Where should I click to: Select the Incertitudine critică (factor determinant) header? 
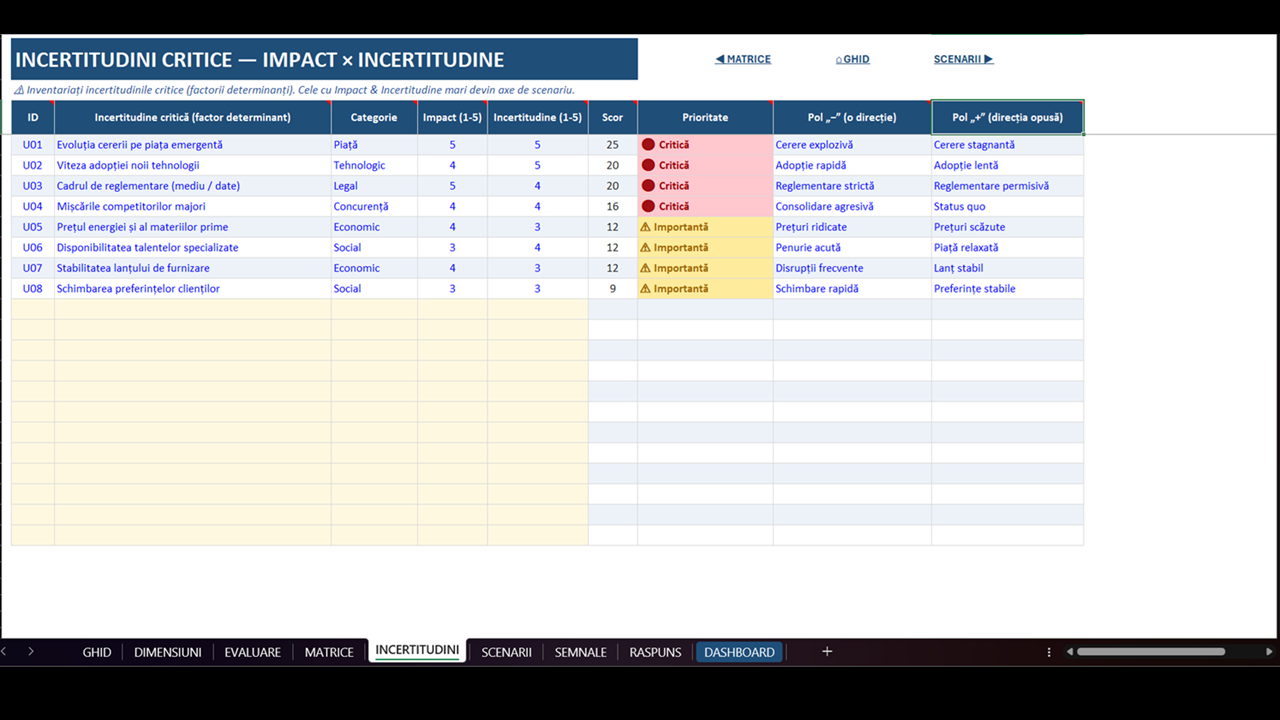pos(193,117)
